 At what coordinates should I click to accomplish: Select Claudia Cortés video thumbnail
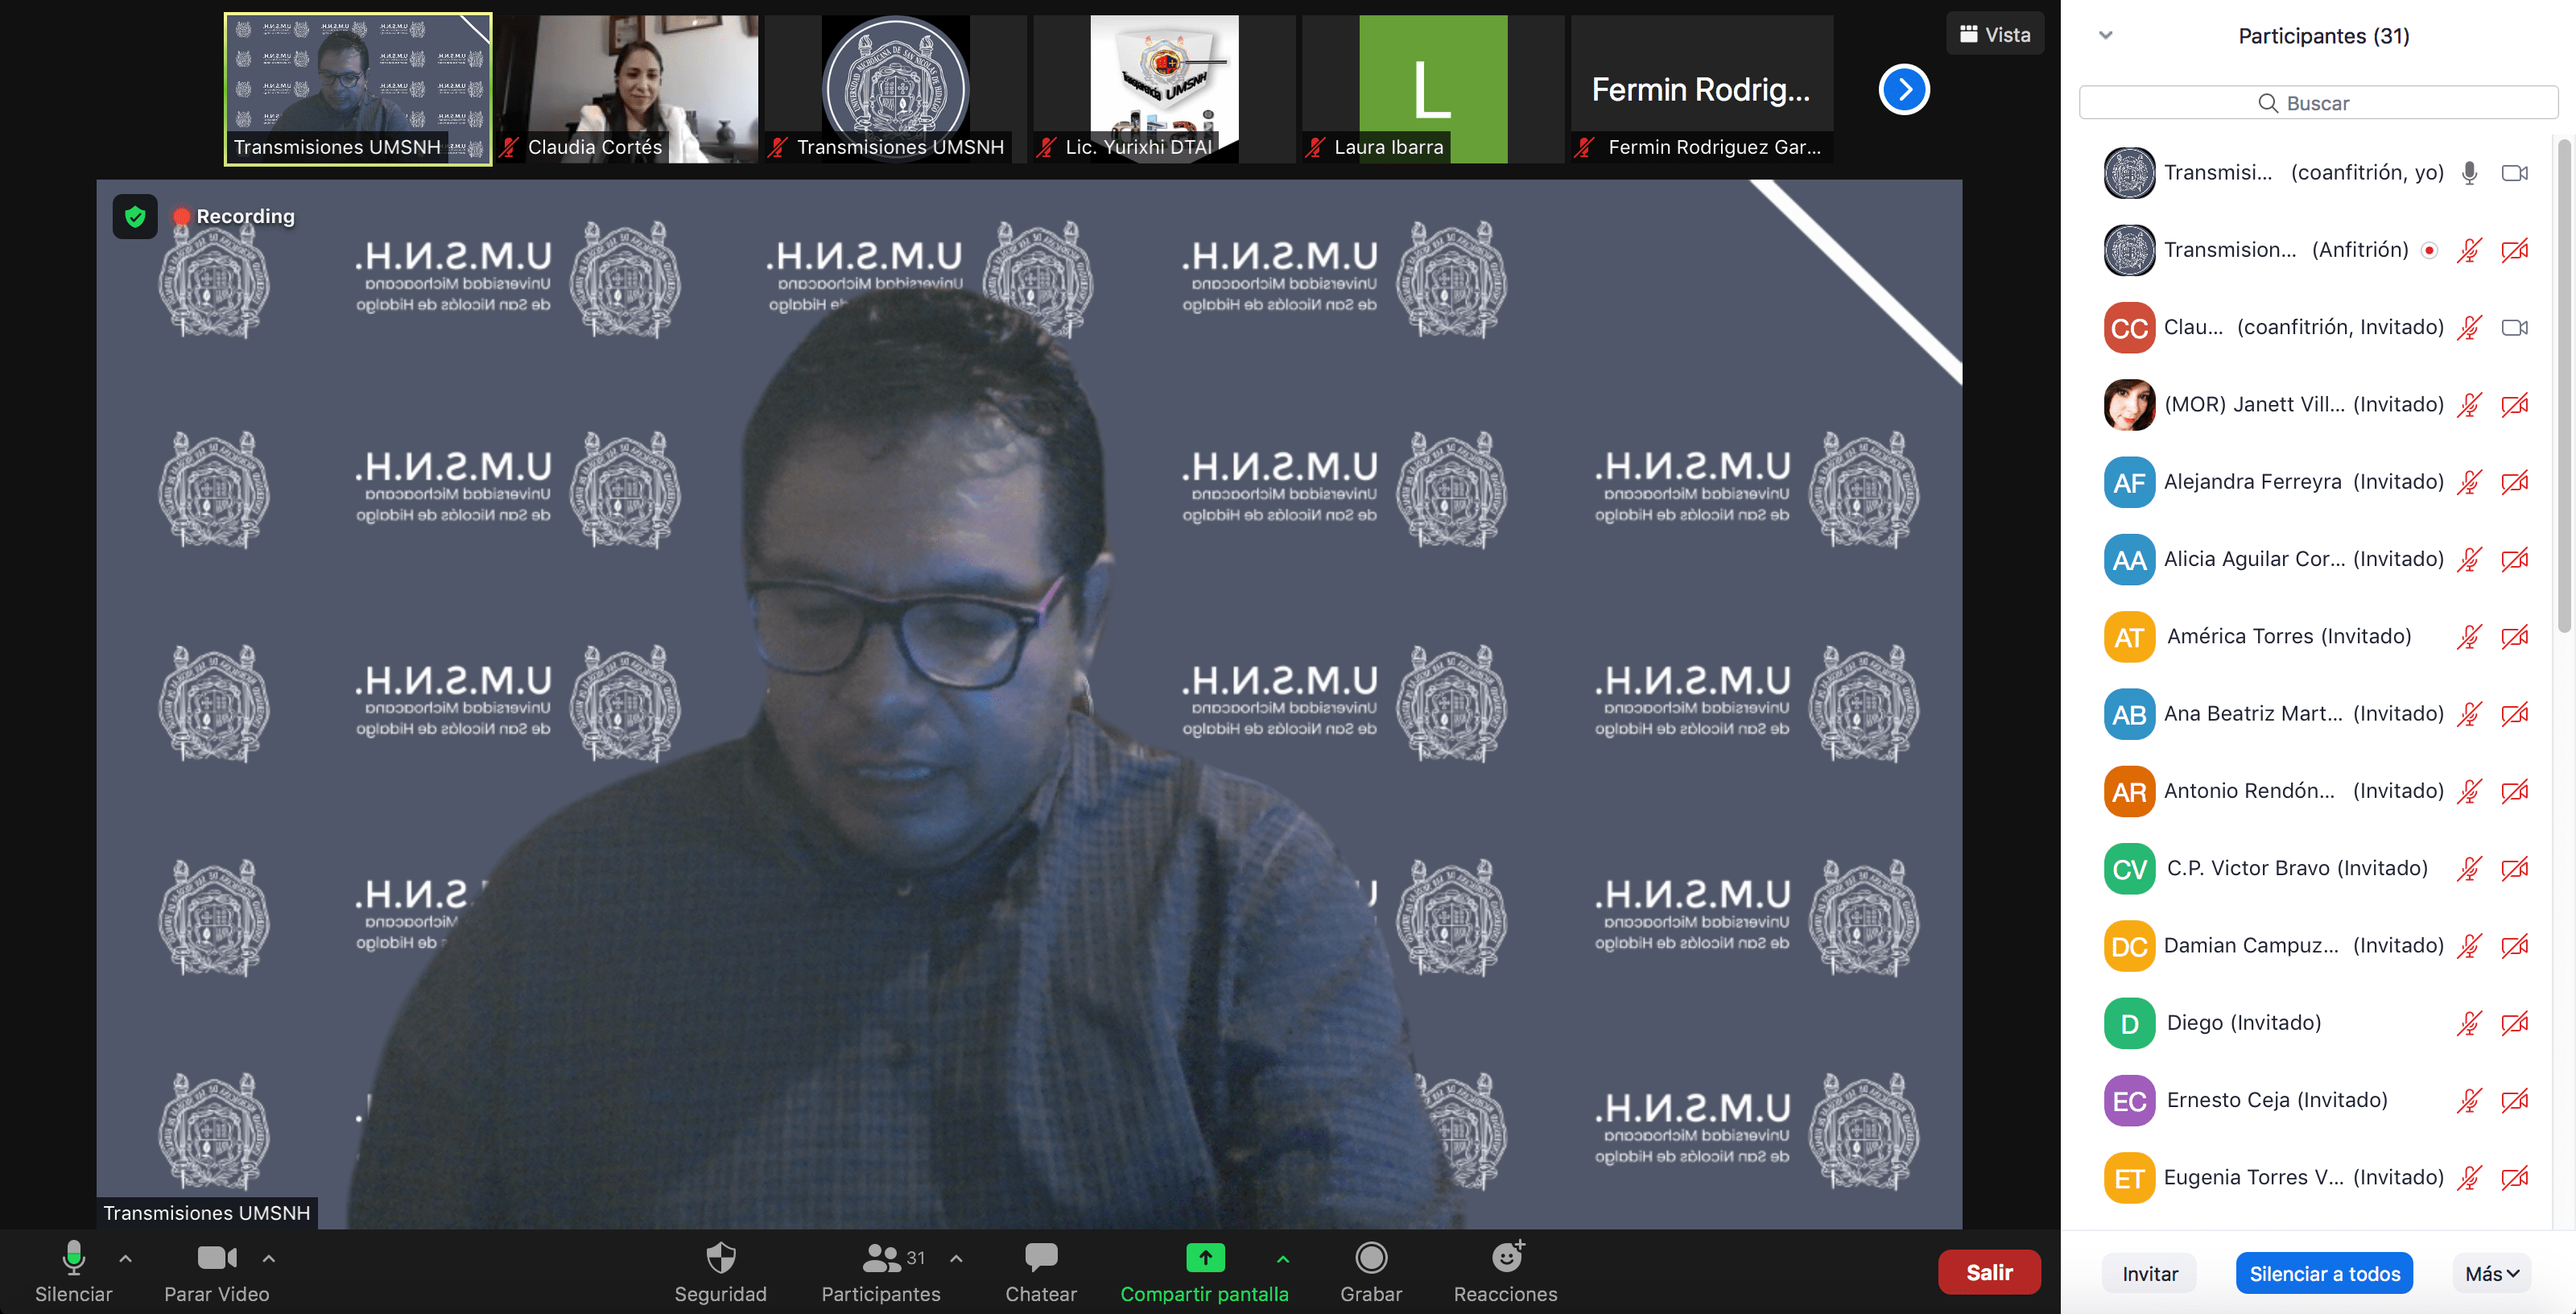[627, 89]
